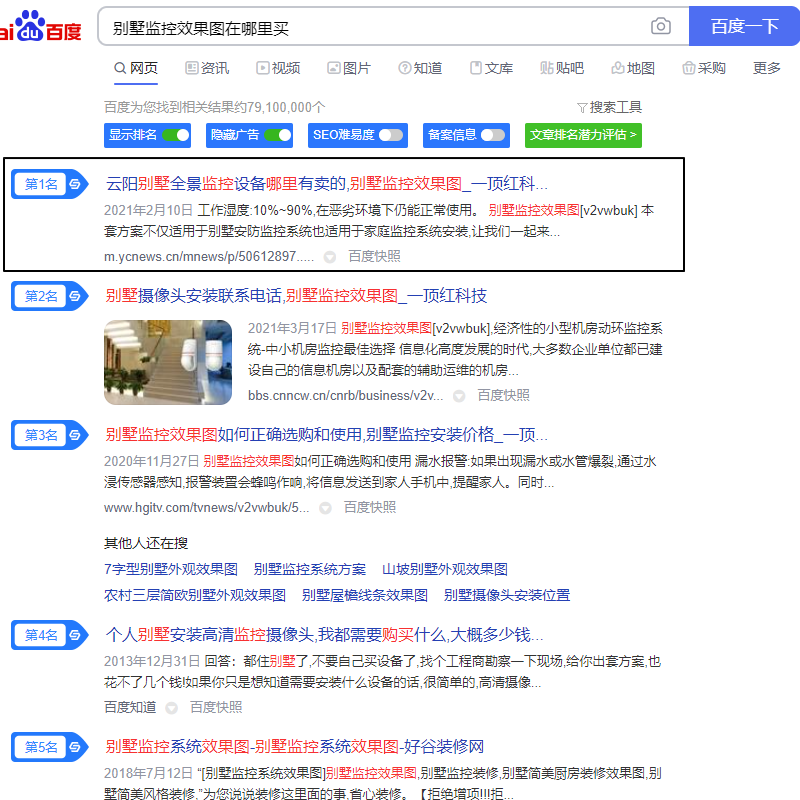Toggle the 隐藏广告 switch off
Screen dimensions: 800x800
click(278, 135)
